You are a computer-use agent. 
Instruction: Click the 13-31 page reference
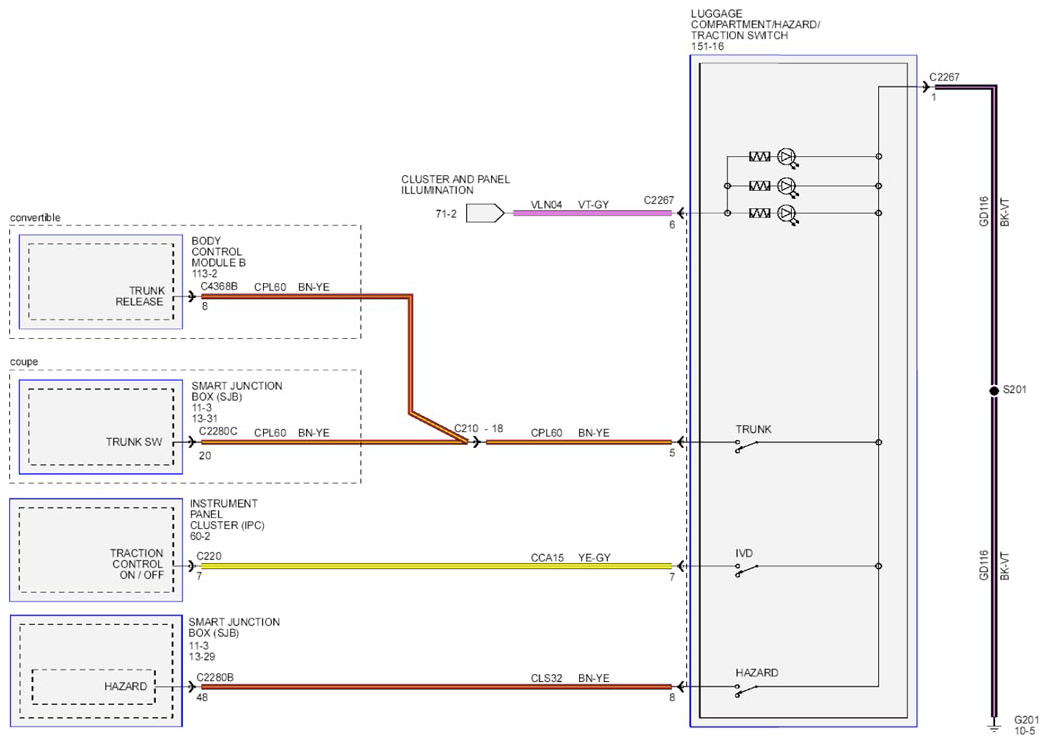tap(205, 418)
